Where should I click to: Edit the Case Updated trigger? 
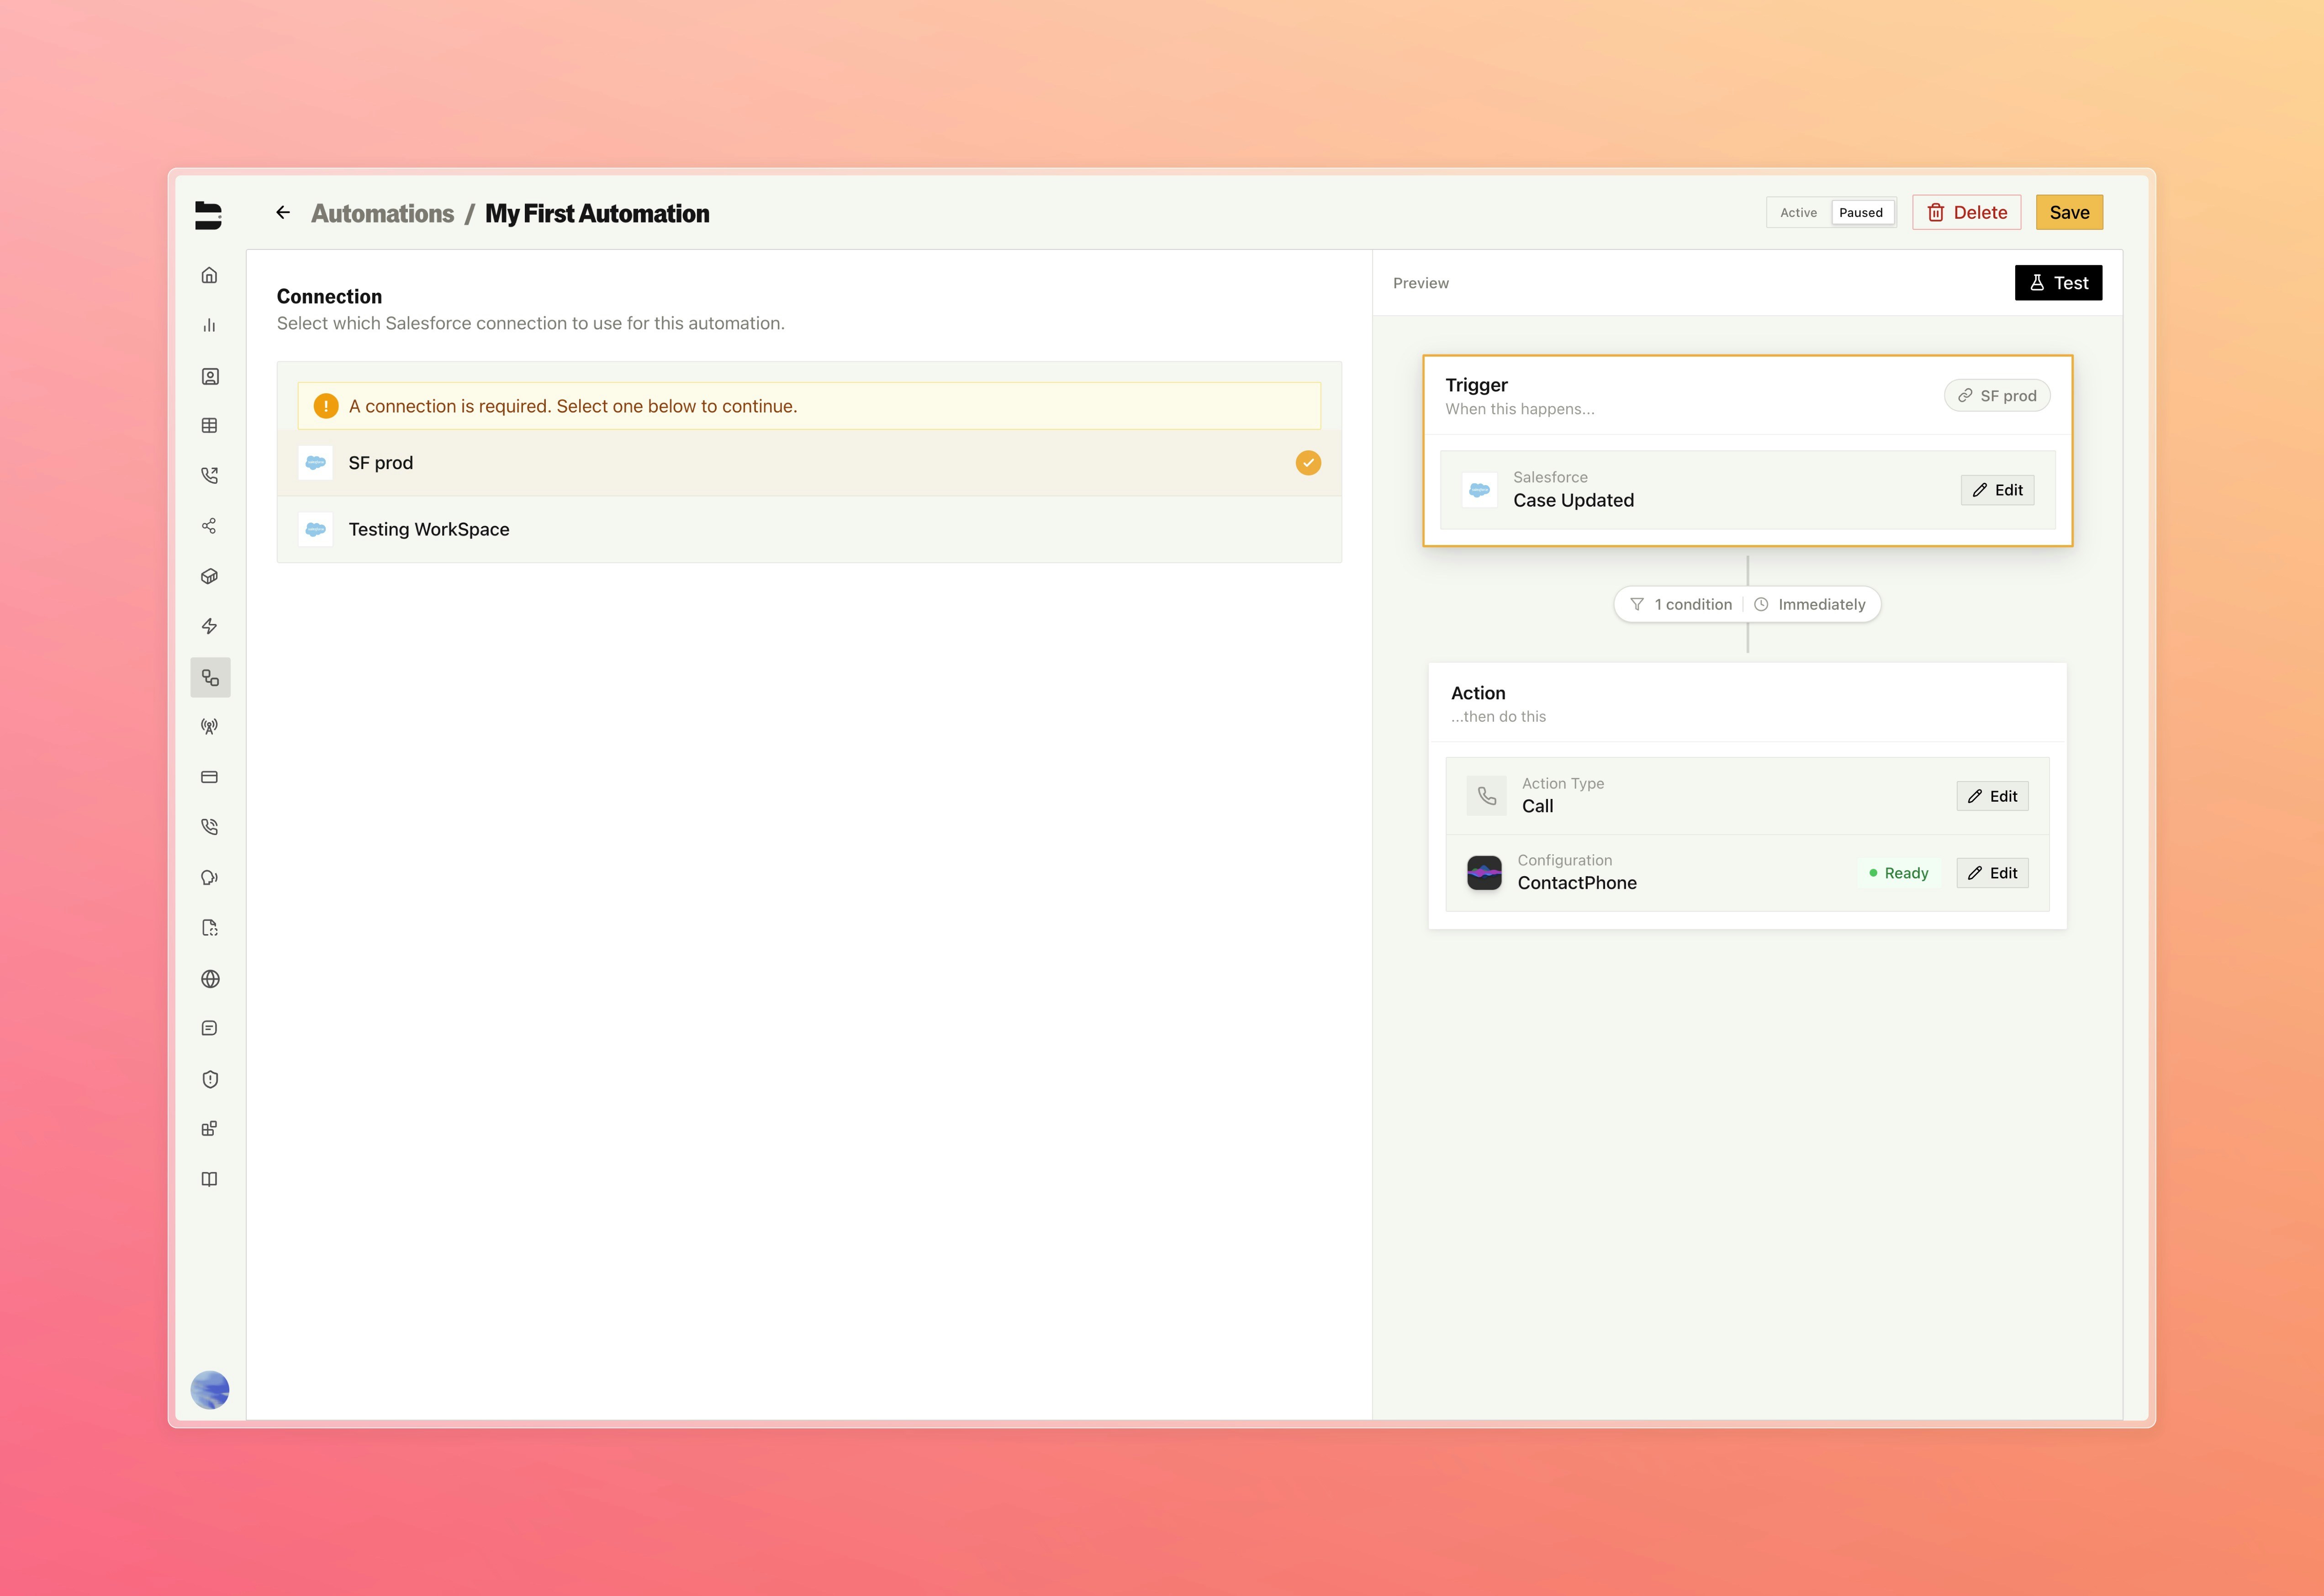coord(1996,490)
